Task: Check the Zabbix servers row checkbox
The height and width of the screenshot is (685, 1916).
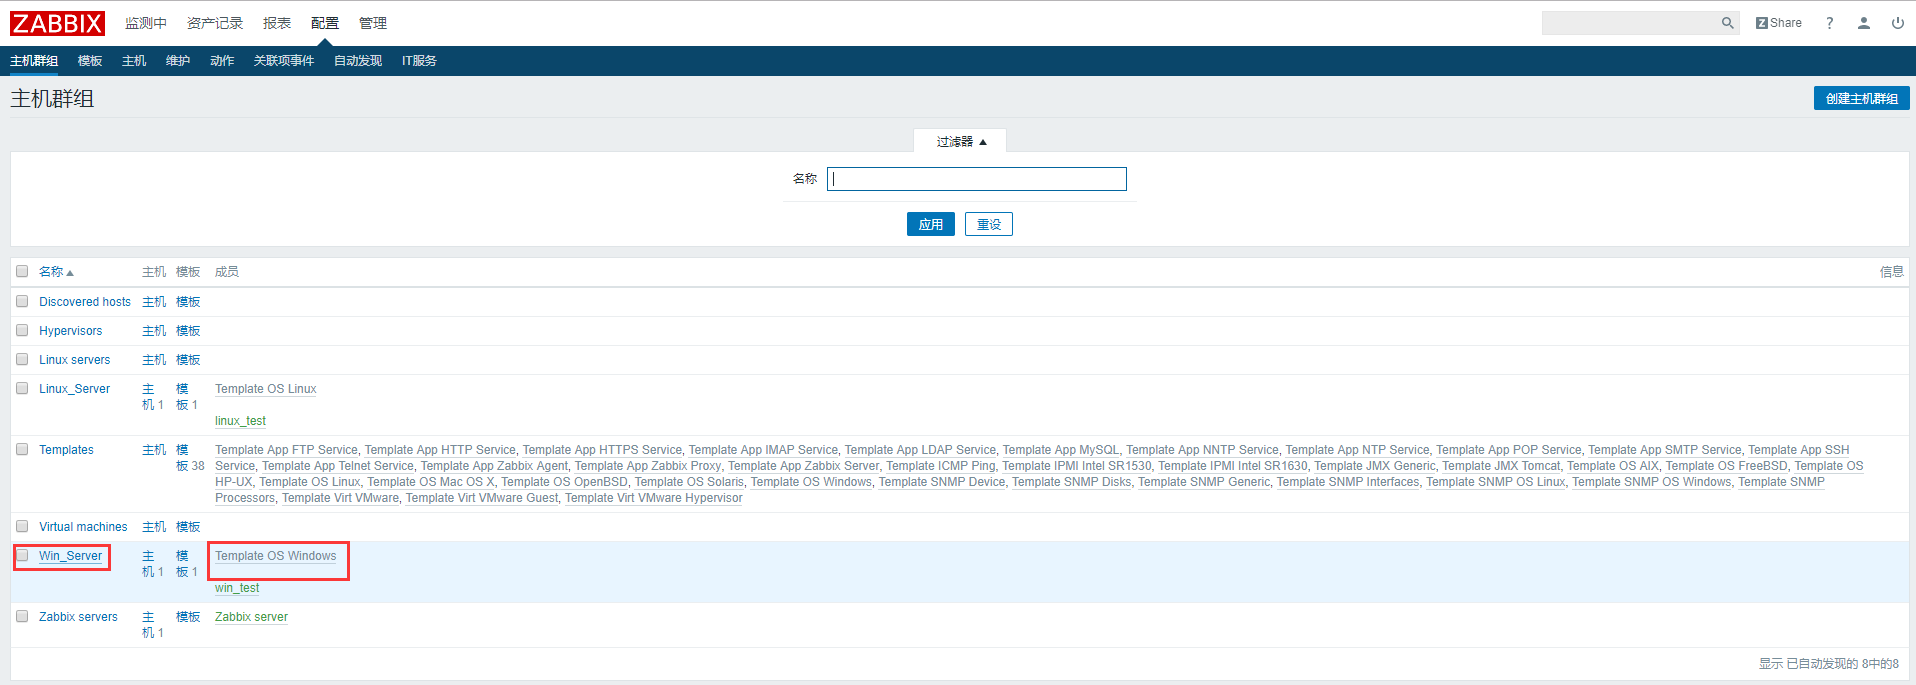Action: coord(22,616)
